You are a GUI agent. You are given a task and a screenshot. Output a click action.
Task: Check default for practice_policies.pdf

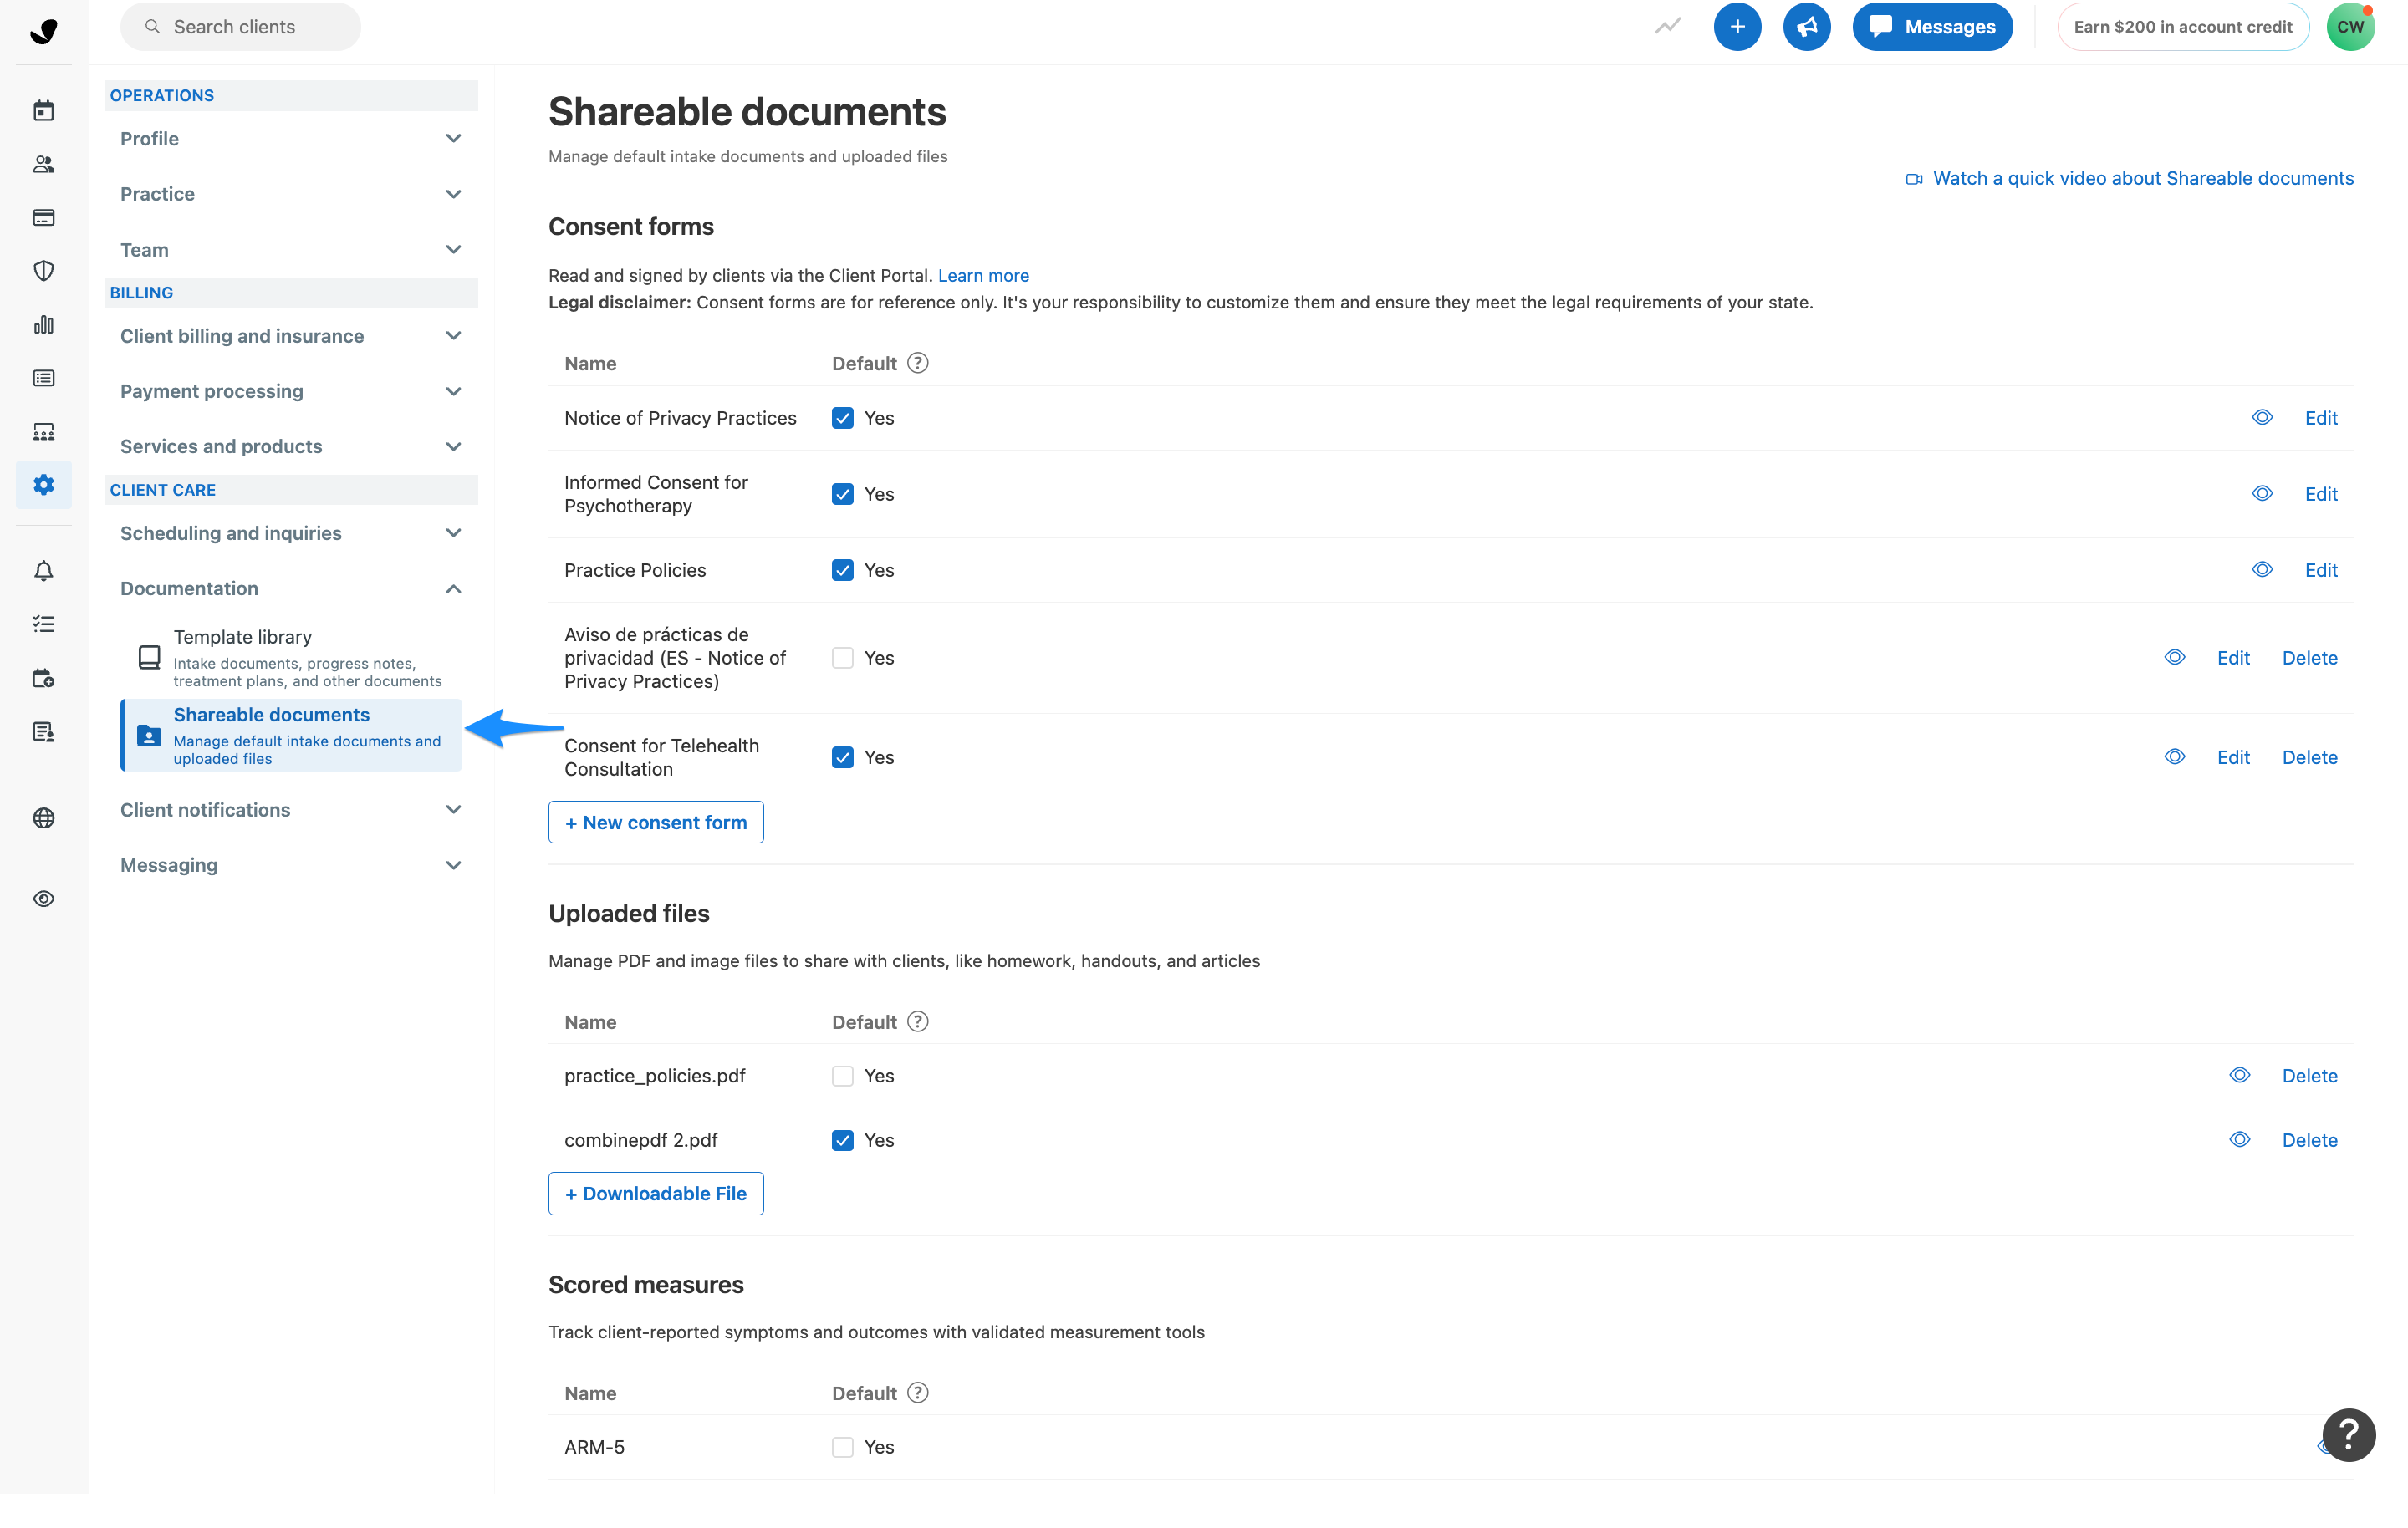(842, 1076)
